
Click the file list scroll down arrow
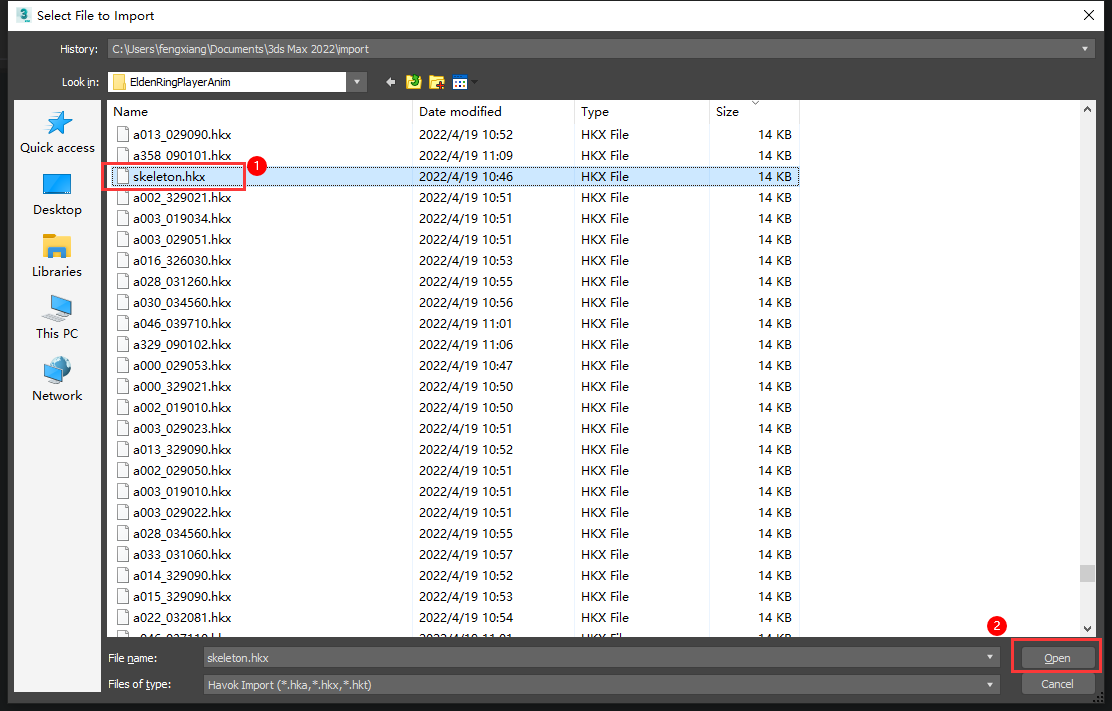(1088, 629)
